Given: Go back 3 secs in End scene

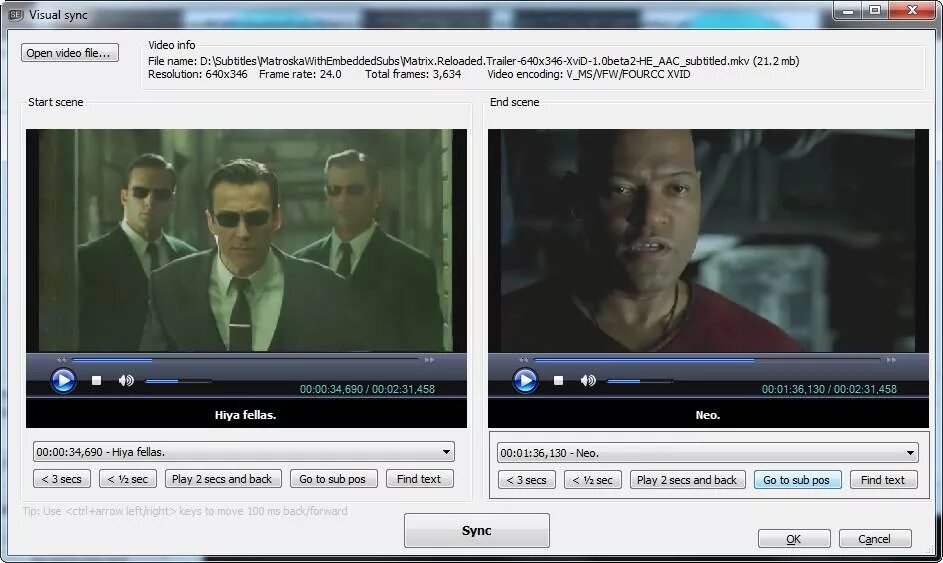Looking at the screenshot, I should click(x=526, y=480).
